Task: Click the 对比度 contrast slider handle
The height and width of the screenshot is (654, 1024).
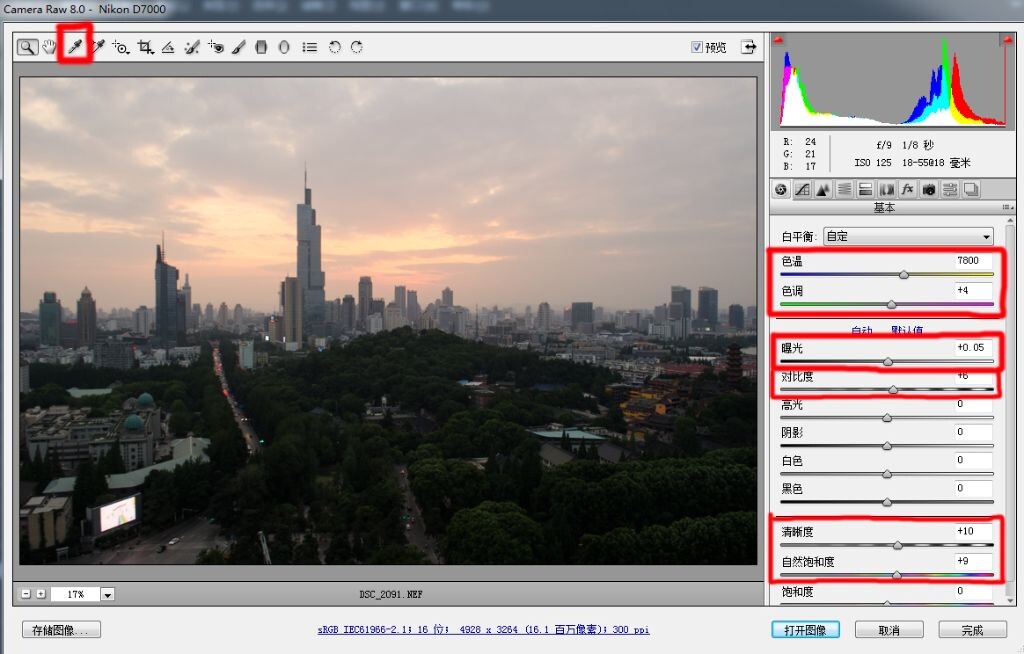Action: pos(893,389)
